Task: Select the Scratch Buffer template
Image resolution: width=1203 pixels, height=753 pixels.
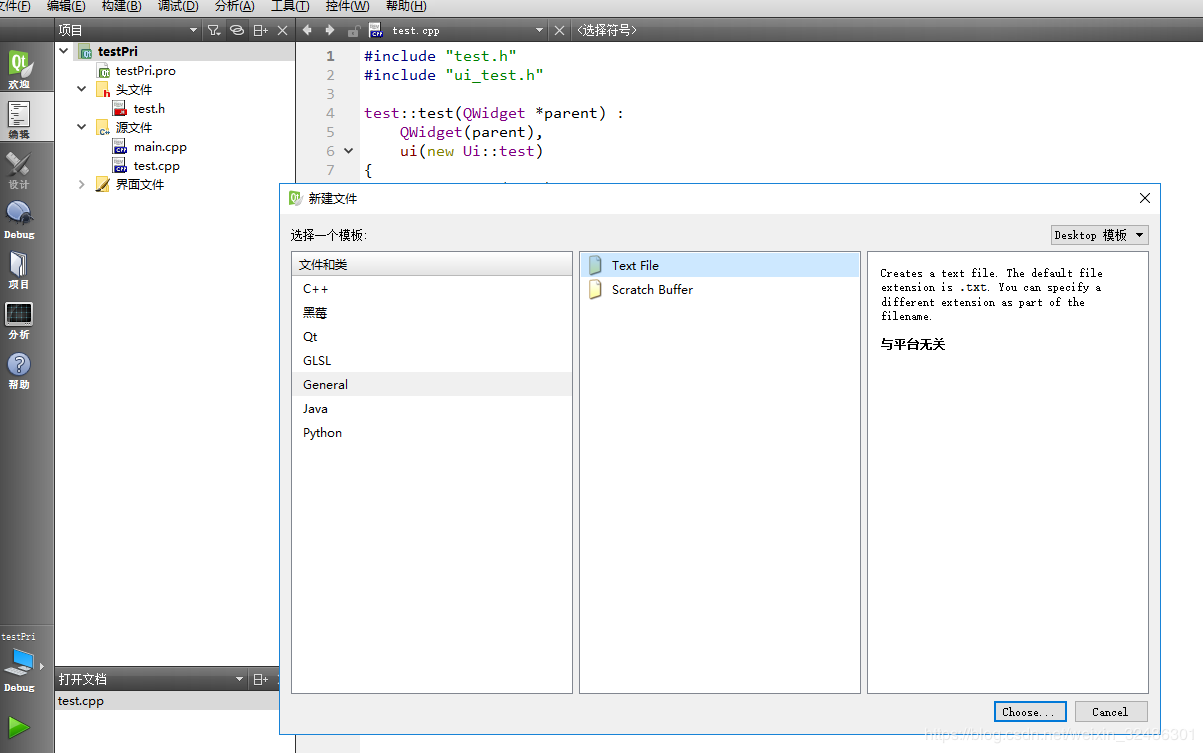Action: pyautogui.click(x=652, y=290)
